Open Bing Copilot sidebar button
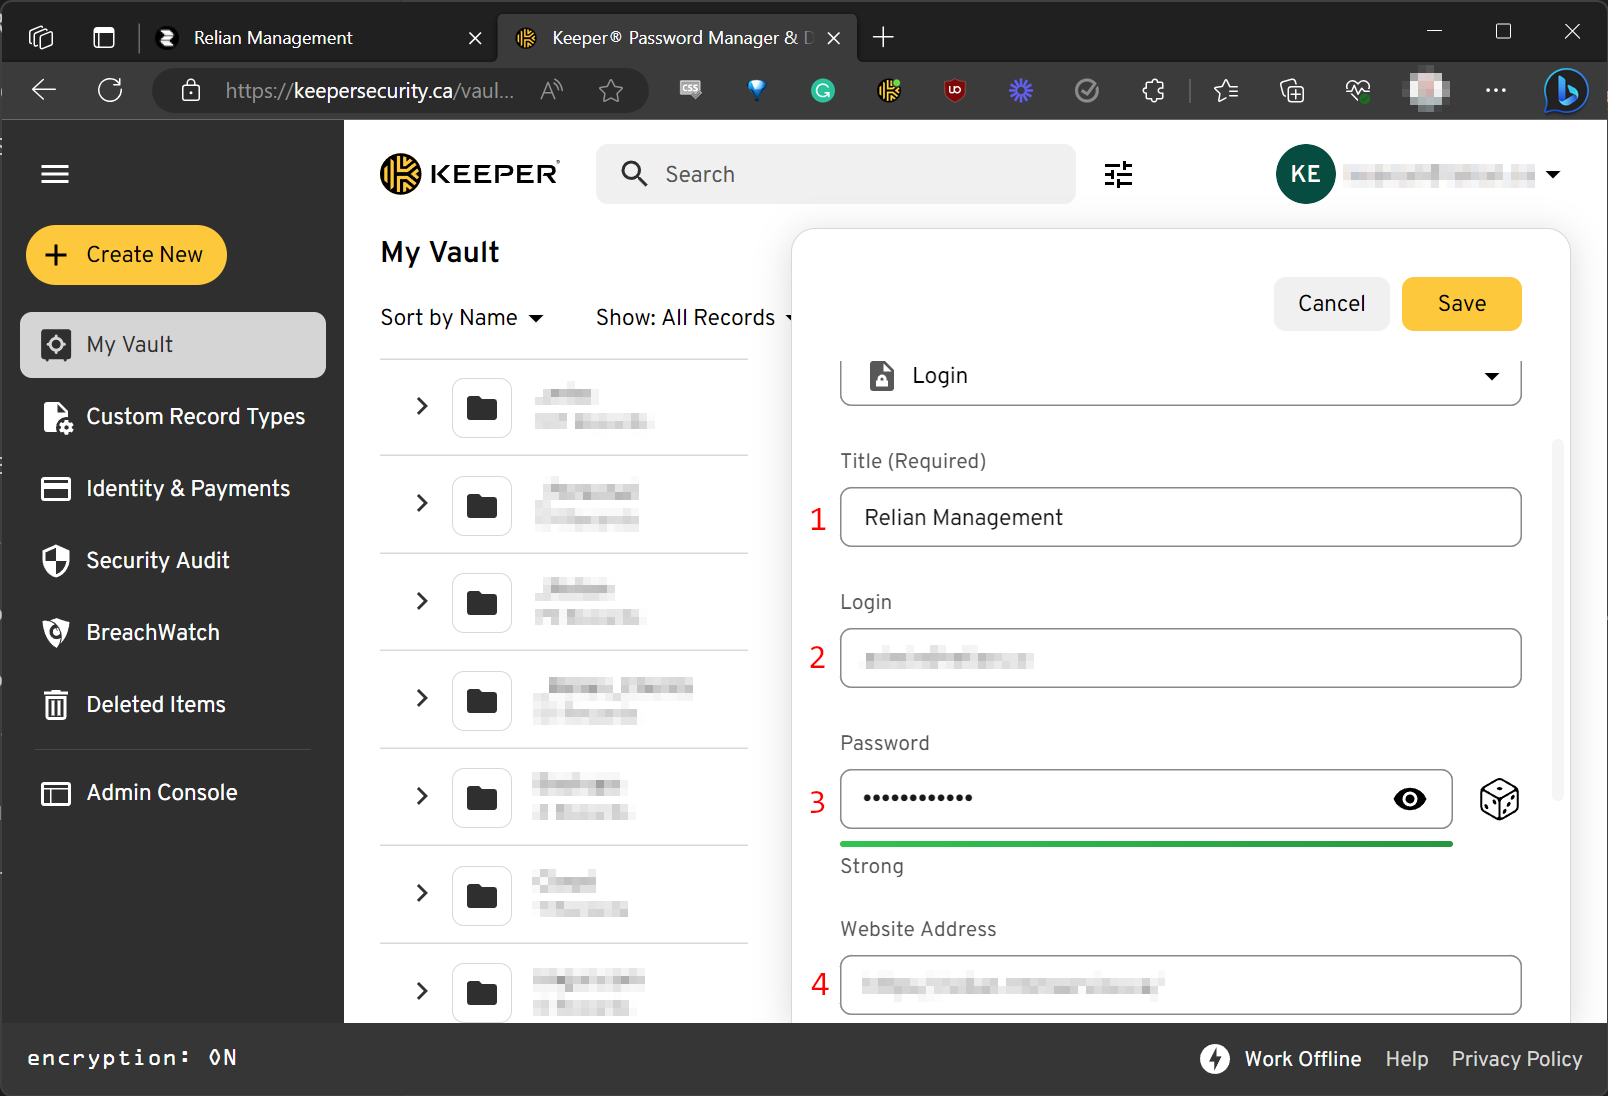 [1565, 91]
